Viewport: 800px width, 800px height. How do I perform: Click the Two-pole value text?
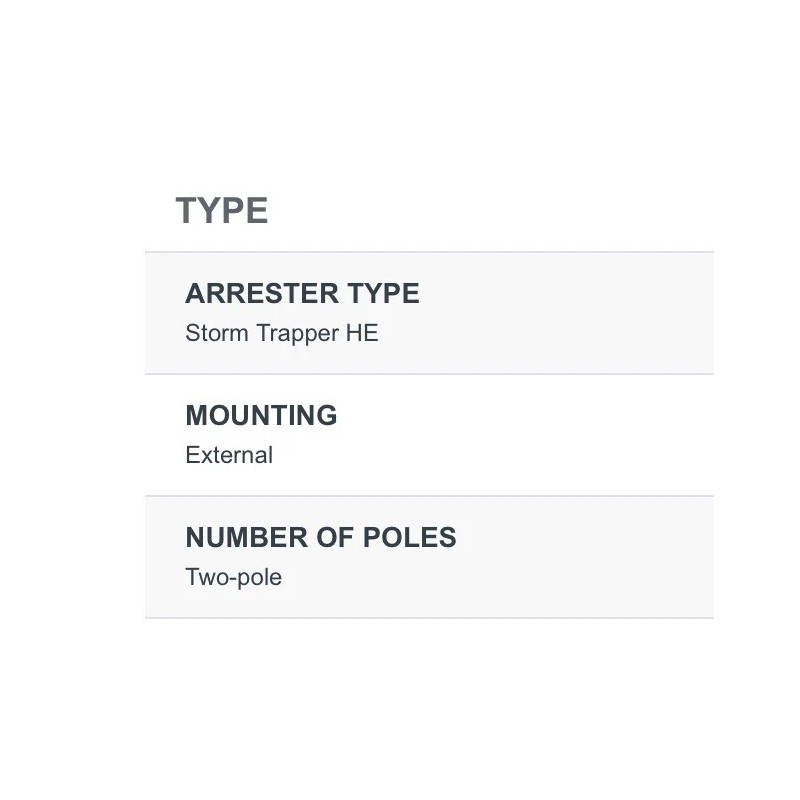pos(233,577)
